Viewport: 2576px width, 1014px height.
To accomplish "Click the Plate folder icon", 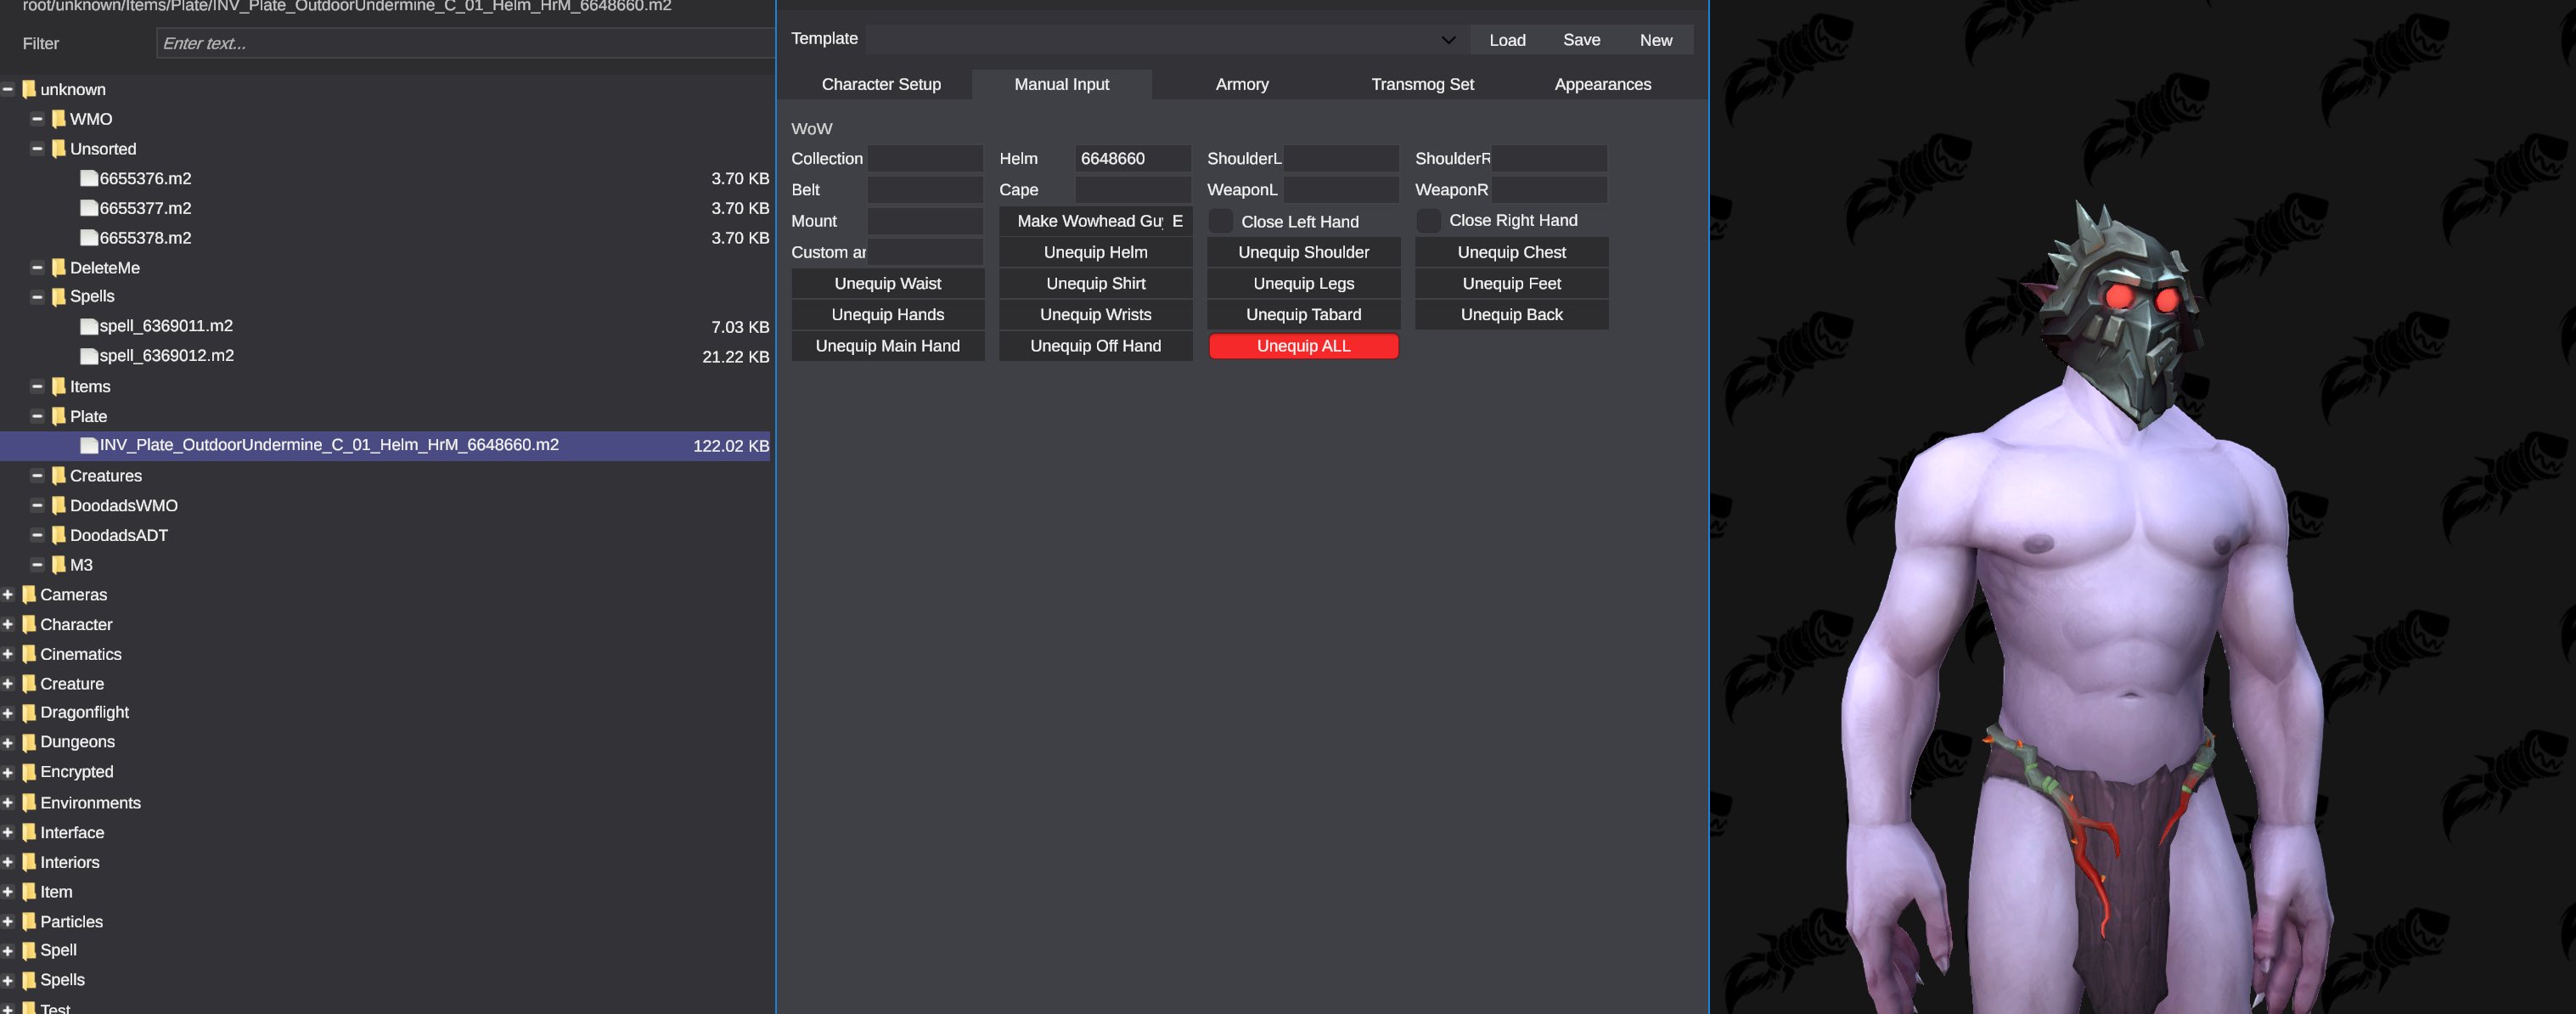I will [59, 416].
